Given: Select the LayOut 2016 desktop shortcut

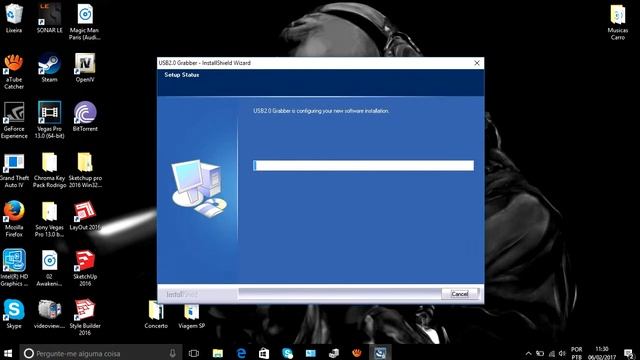Looking at the screenshot, I should point(85,216).
